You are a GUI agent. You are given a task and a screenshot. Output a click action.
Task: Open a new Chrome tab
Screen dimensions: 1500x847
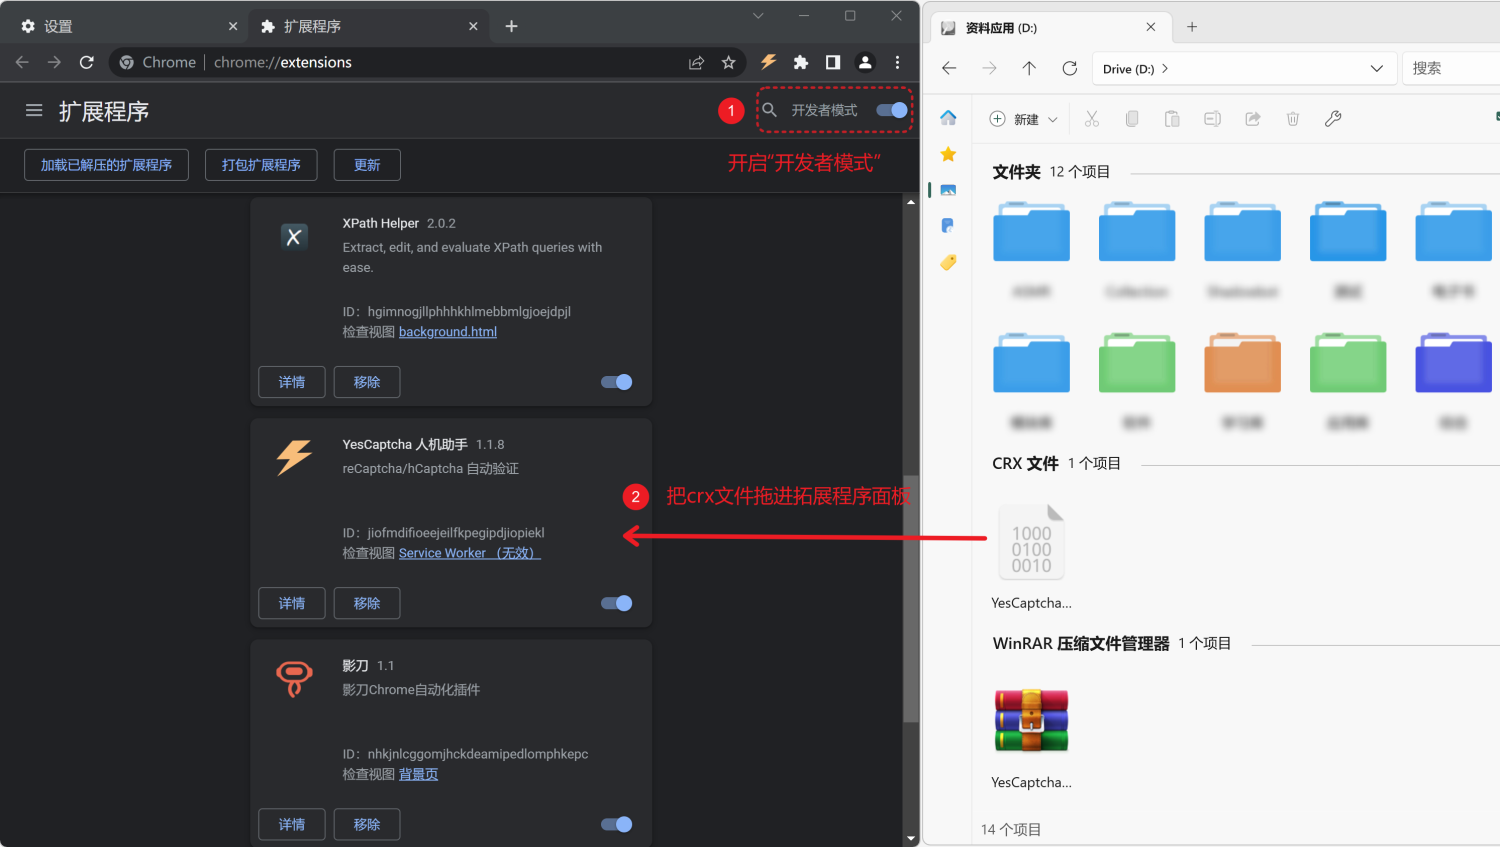click(511, 26)
